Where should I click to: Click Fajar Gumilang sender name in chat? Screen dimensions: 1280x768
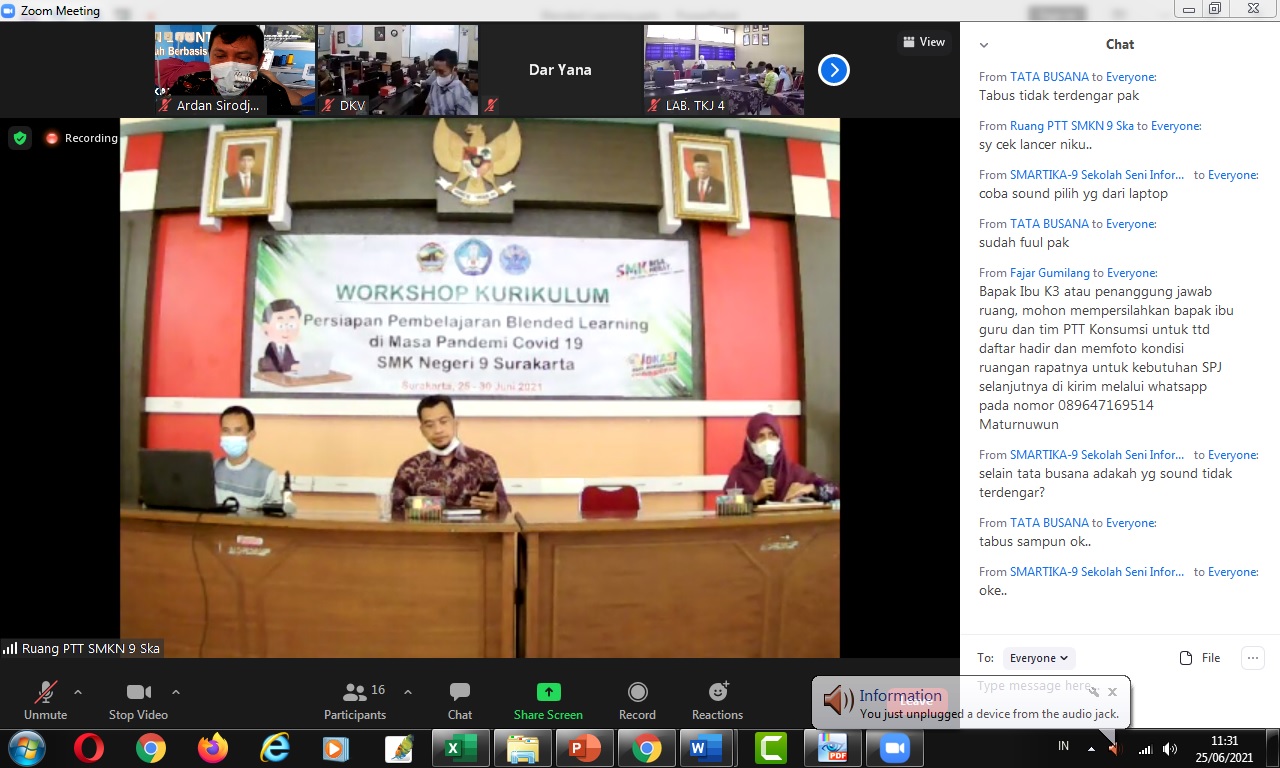click(x=1050, y=272)
